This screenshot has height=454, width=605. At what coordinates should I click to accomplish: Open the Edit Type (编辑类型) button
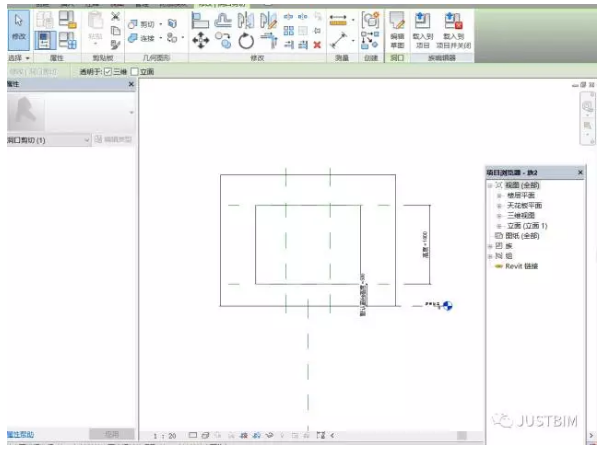coord(113,140)
